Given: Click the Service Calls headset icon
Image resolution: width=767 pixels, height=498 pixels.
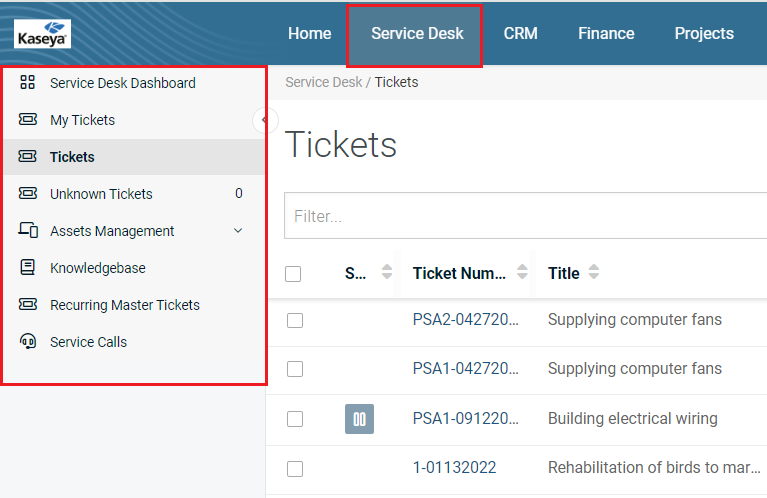Looking at the screenshot, I should tap(28, 342).
